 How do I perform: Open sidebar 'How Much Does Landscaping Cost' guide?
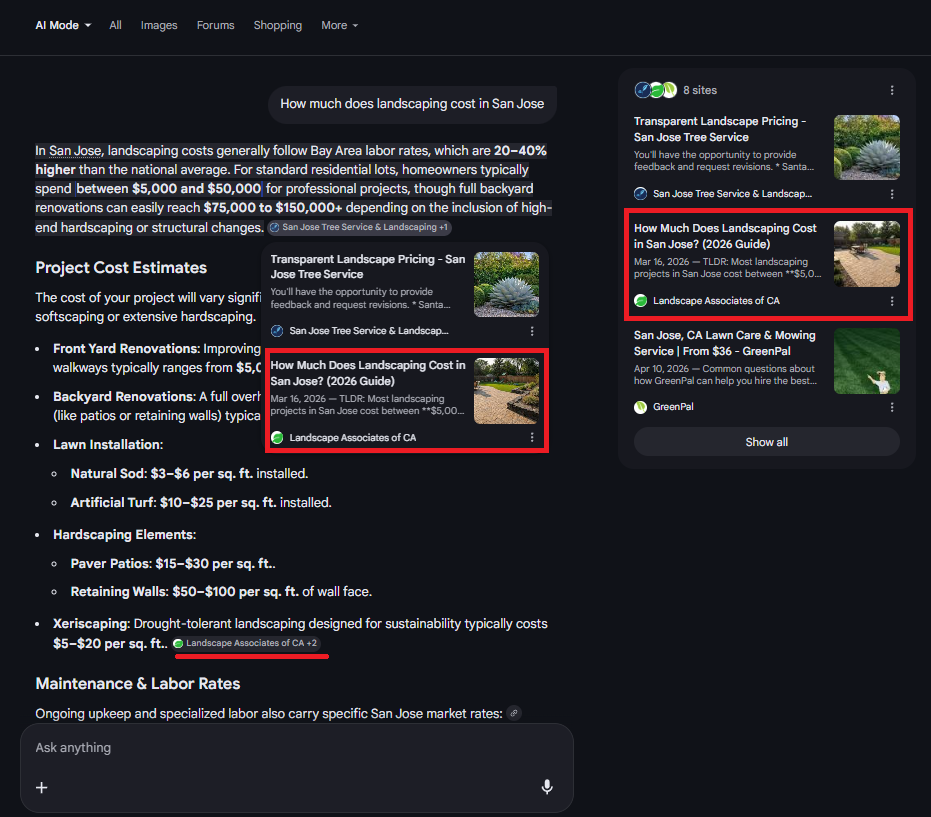[x=725, y=236]
